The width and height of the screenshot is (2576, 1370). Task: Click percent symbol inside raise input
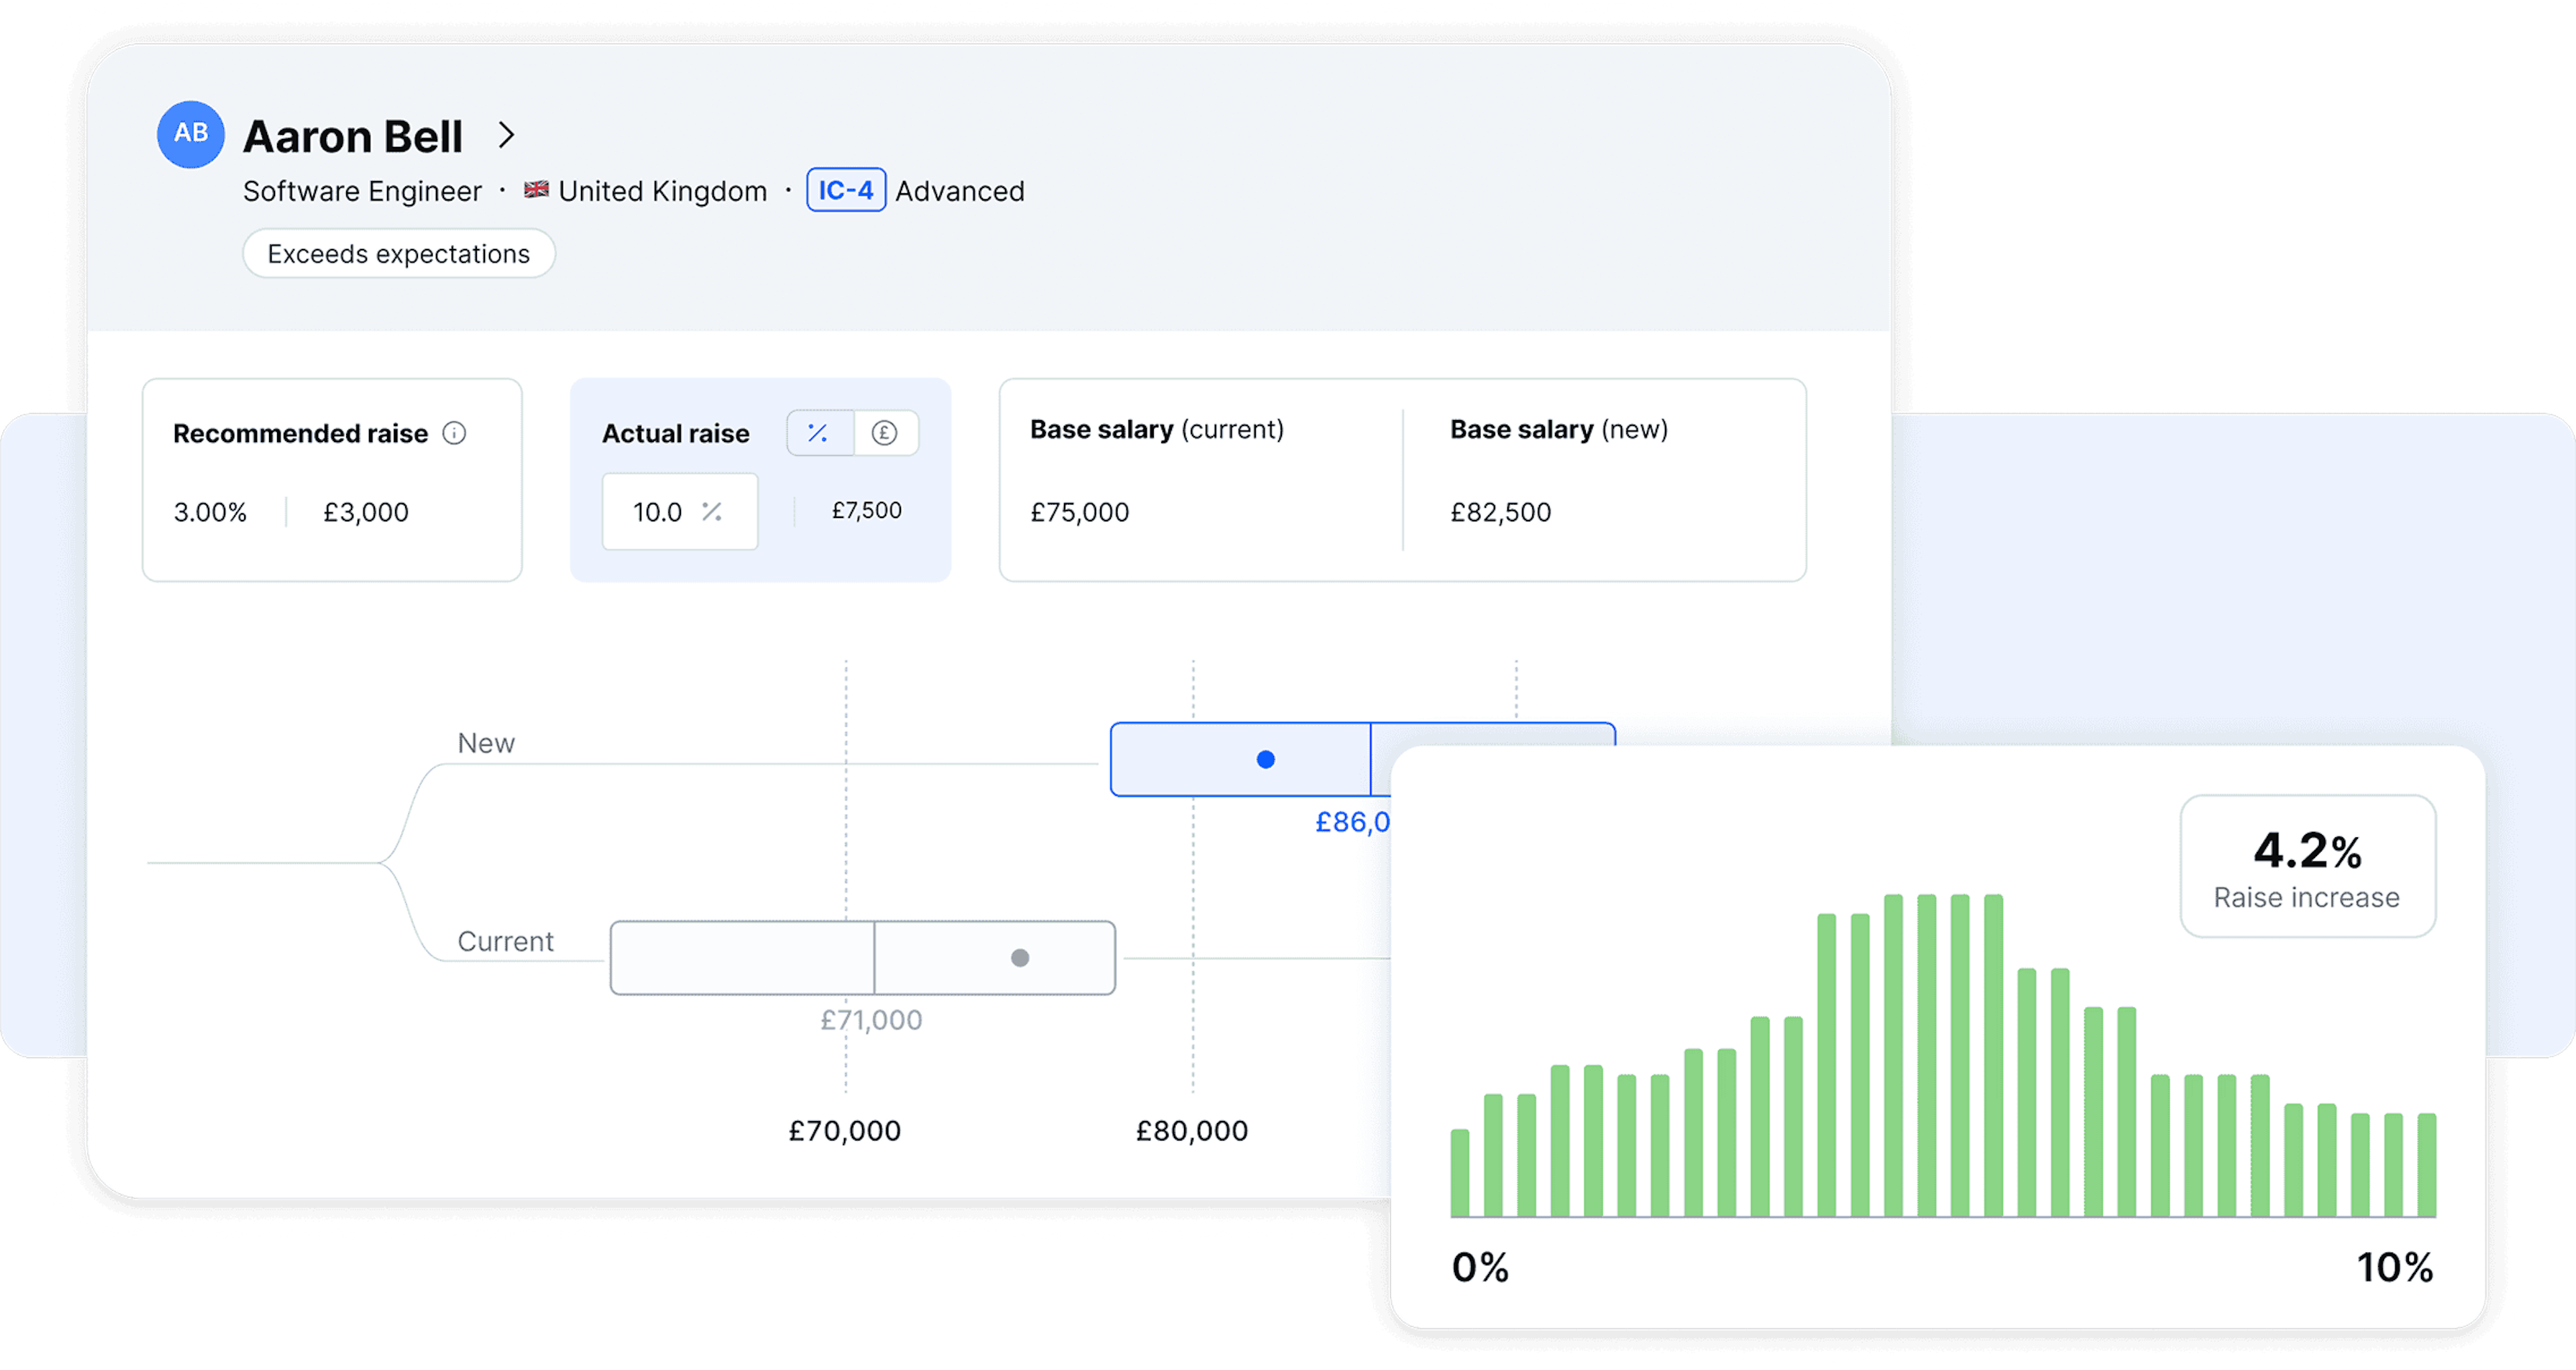712,512
